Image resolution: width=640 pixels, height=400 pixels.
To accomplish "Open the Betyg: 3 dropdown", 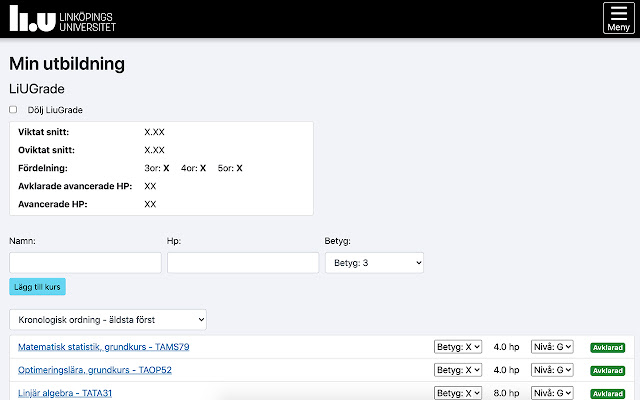I will (374, 262).
